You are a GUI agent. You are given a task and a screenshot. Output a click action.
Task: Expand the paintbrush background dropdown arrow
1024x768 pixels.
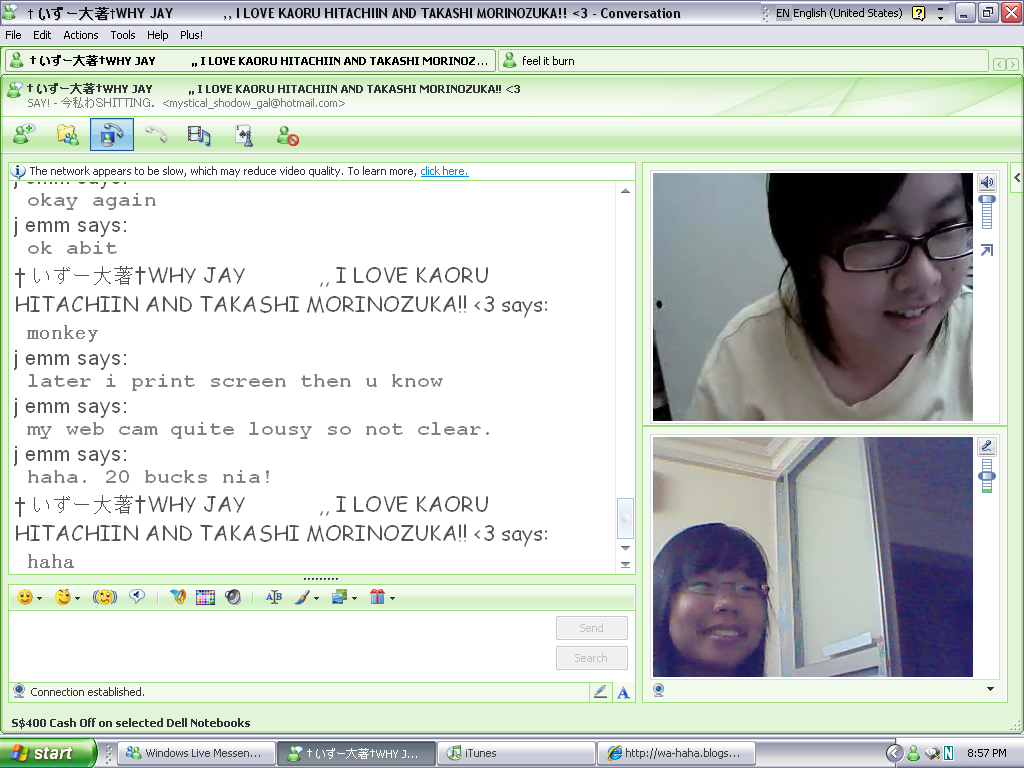[x=317, y=598]
